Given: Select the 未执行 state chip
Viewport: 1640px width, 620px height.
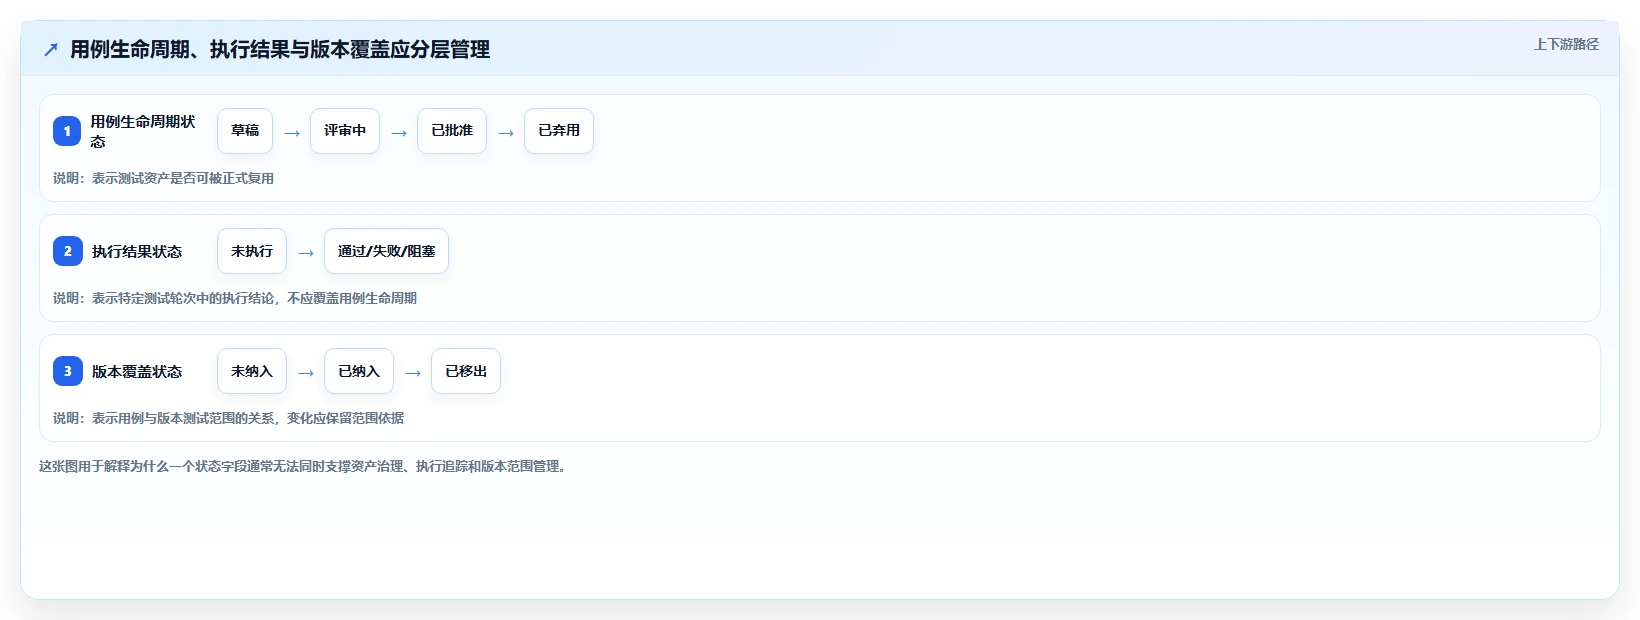Looking at the screenshot, I should (x=252, y=251).
